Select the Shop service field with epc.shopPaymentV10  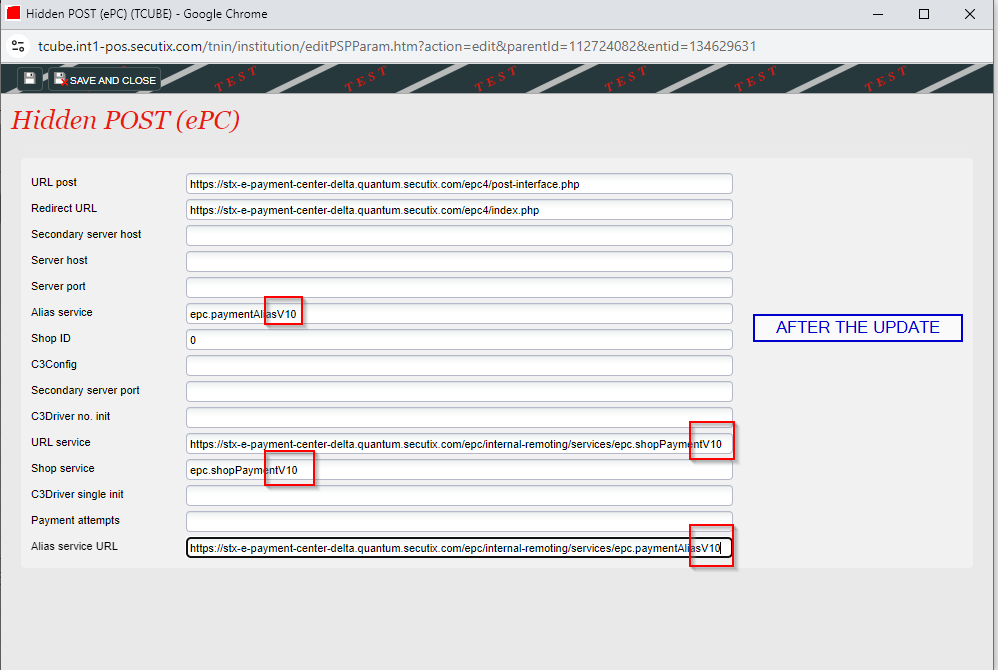click(458, 469)
